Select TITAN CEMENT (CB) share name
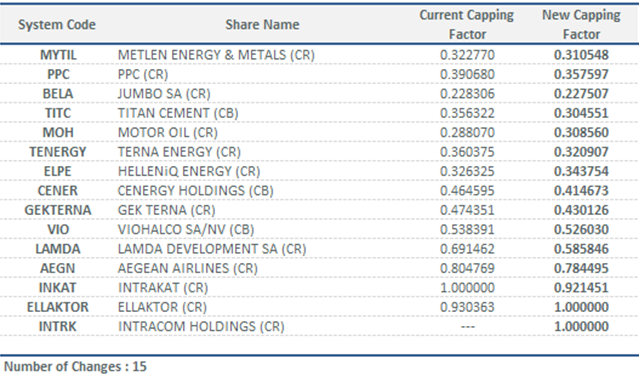 coord(178,113)
